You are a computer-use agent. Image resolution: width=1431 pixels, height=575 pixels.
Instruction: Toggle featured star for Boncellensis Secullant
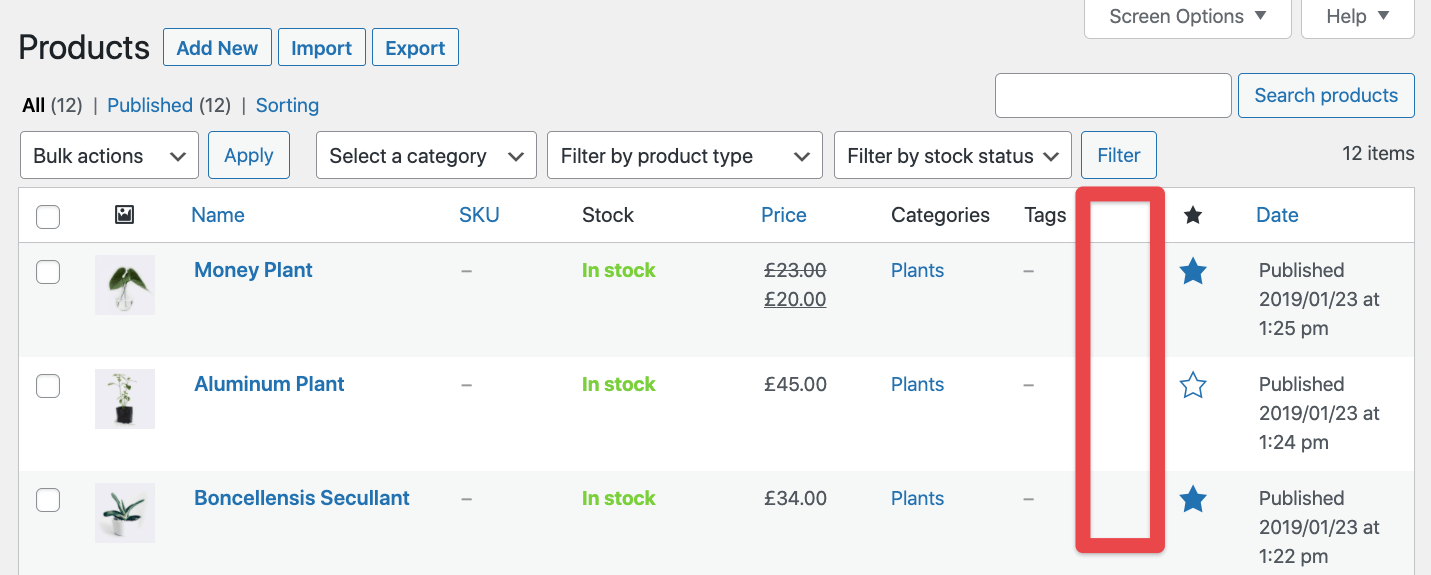click(1193, 499)
